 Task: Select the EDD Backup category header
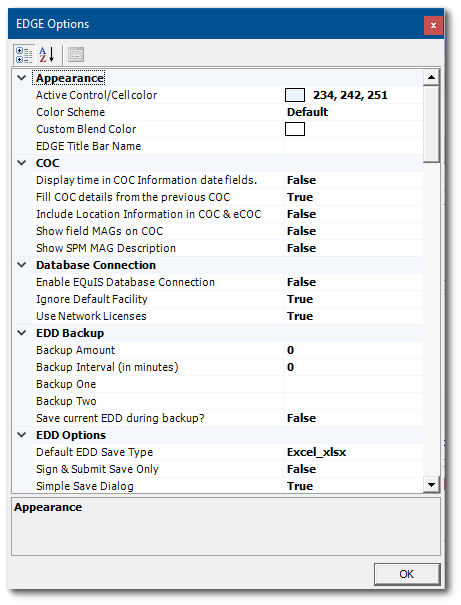pos(70,333)
